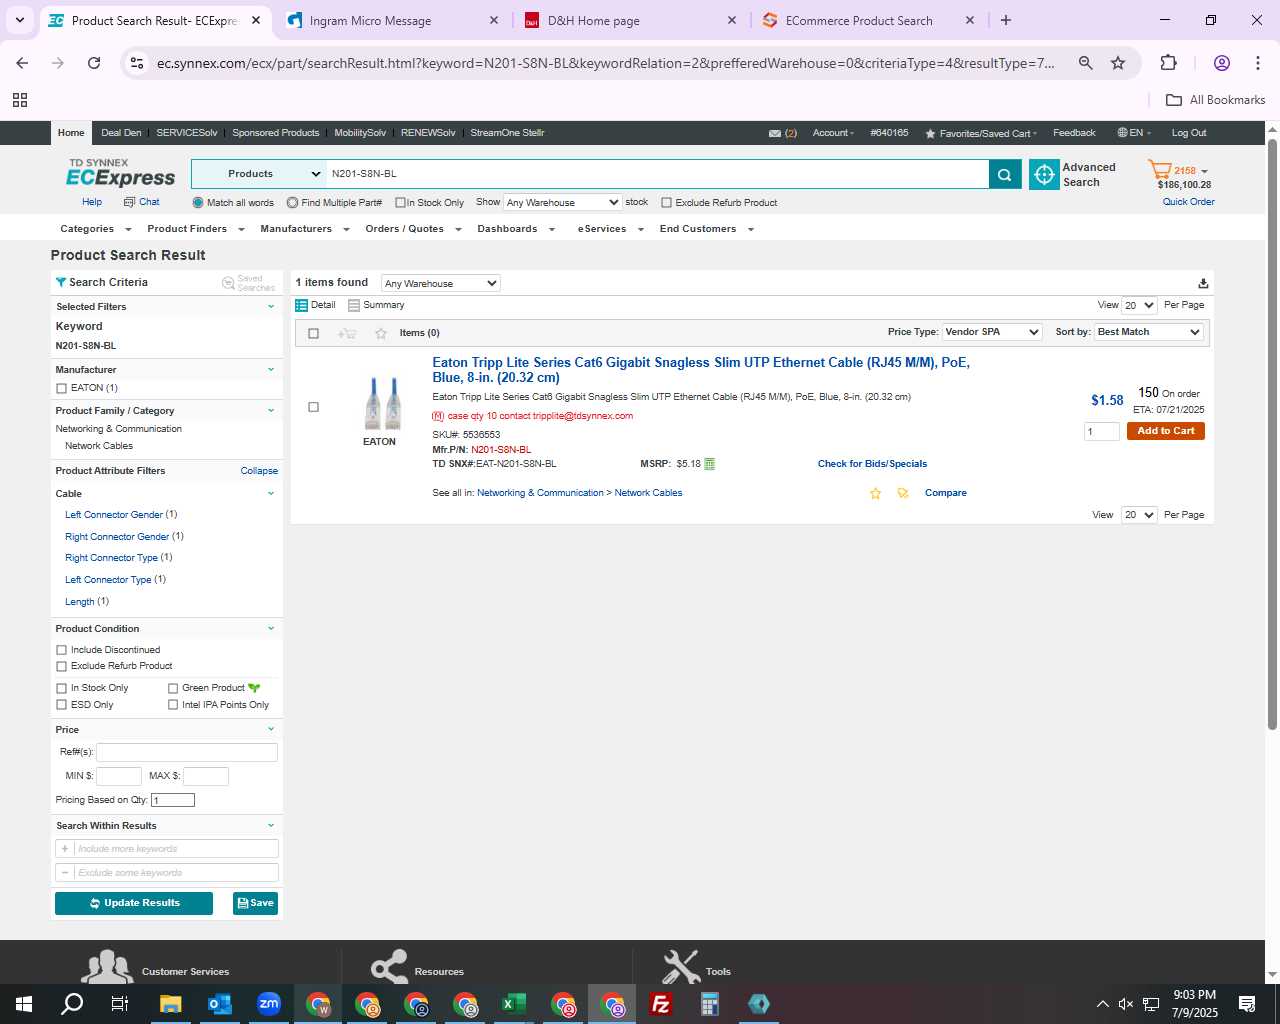This screenshot has width=1280, height=1024.
Task: Click the star icon beside Compare
Action: tap(876, 493)
